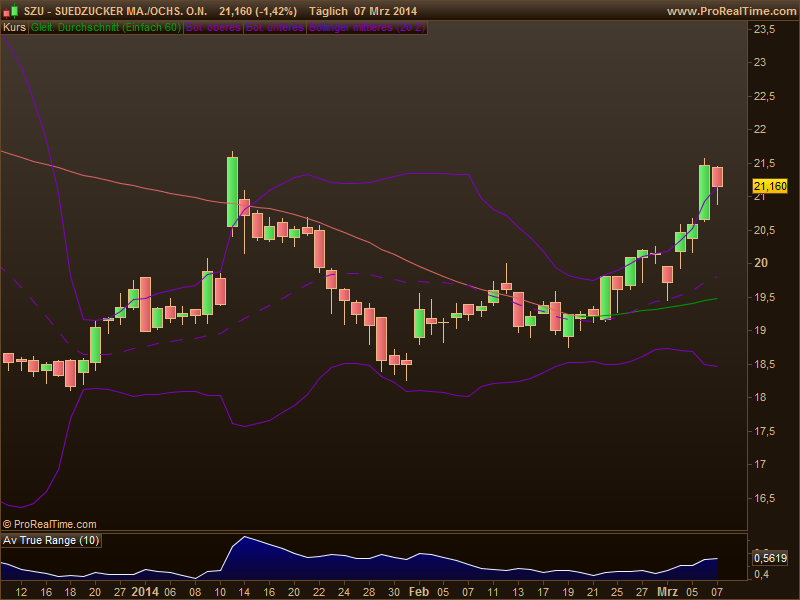
Task: Select the Bollinger mittleres indicator label
Action: [x=367, y=28]
